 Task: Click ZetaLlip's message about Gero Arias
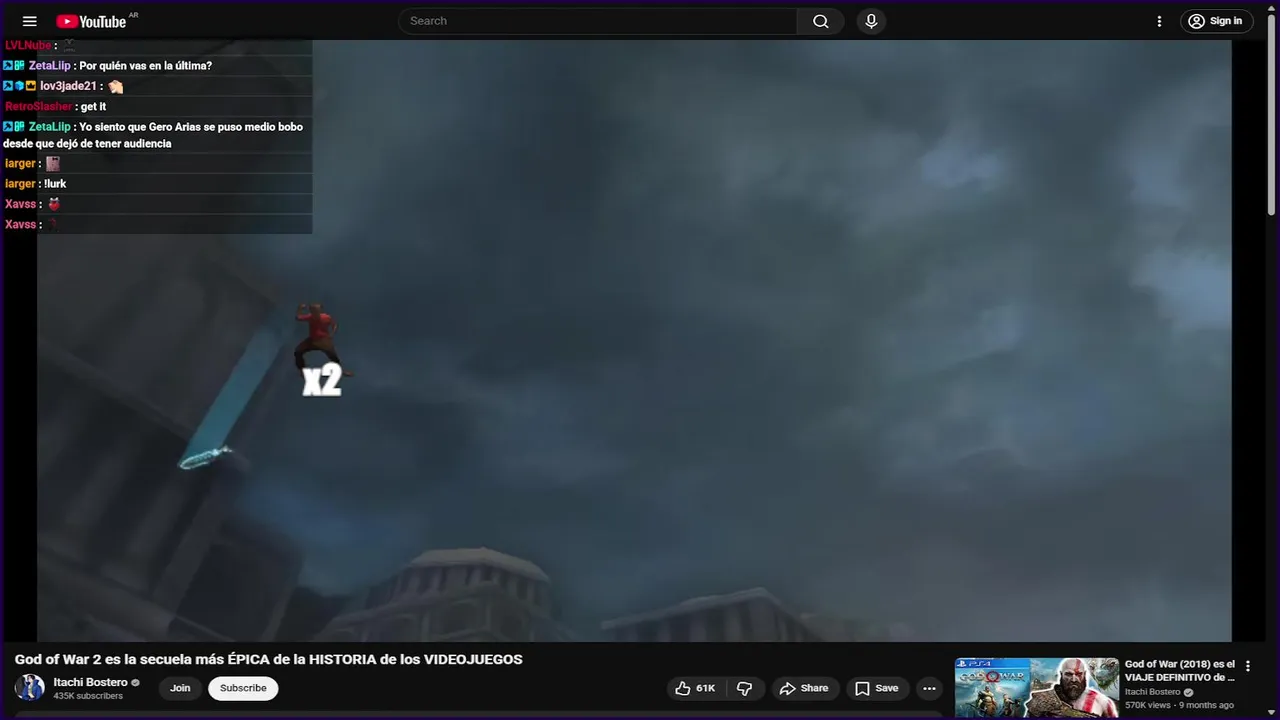pos(153,135)
